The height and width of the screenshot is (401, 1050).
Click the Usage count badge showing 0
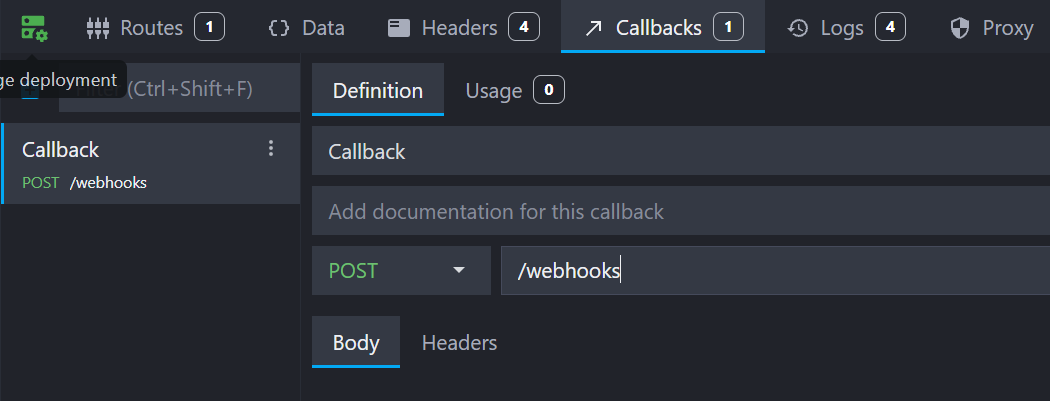click(x=548, y=91)
